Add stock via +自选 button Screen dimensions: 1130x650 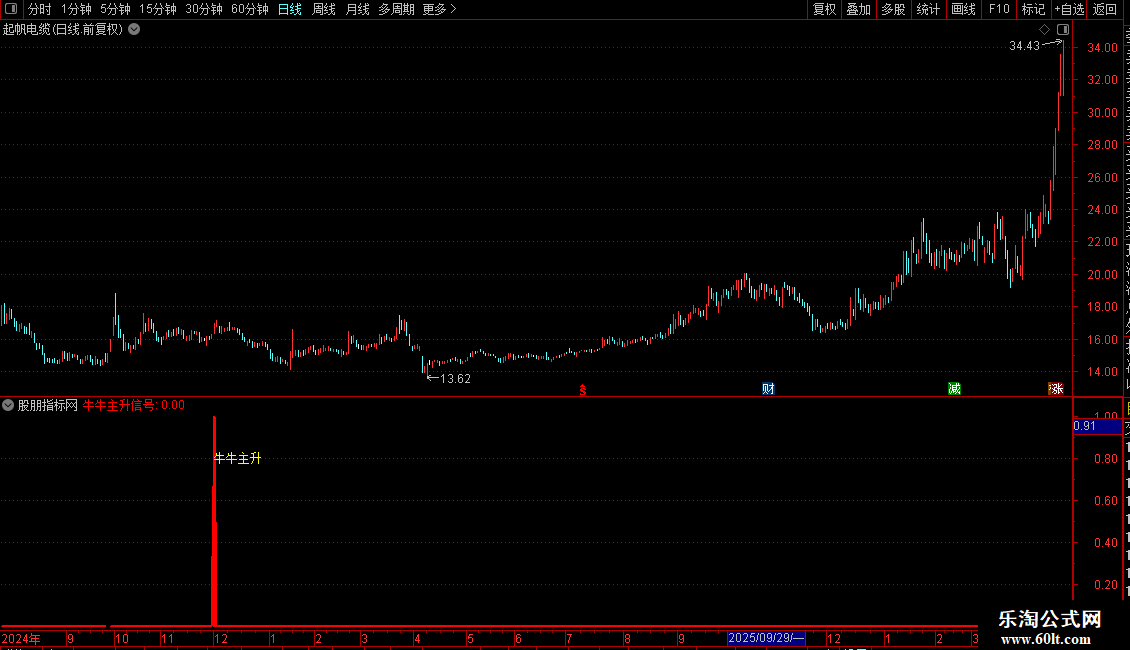pos(1069,9)
